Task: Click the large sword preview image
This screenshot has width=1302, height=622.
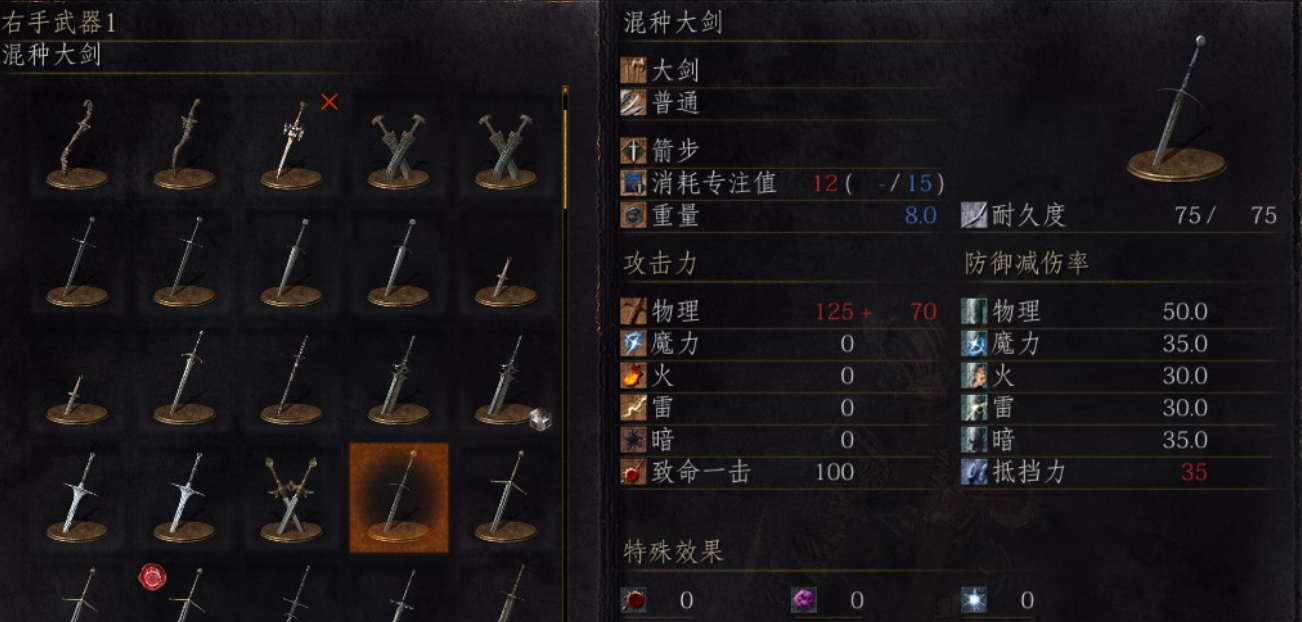Action: pyautogui.click(x=1176, y=110)
